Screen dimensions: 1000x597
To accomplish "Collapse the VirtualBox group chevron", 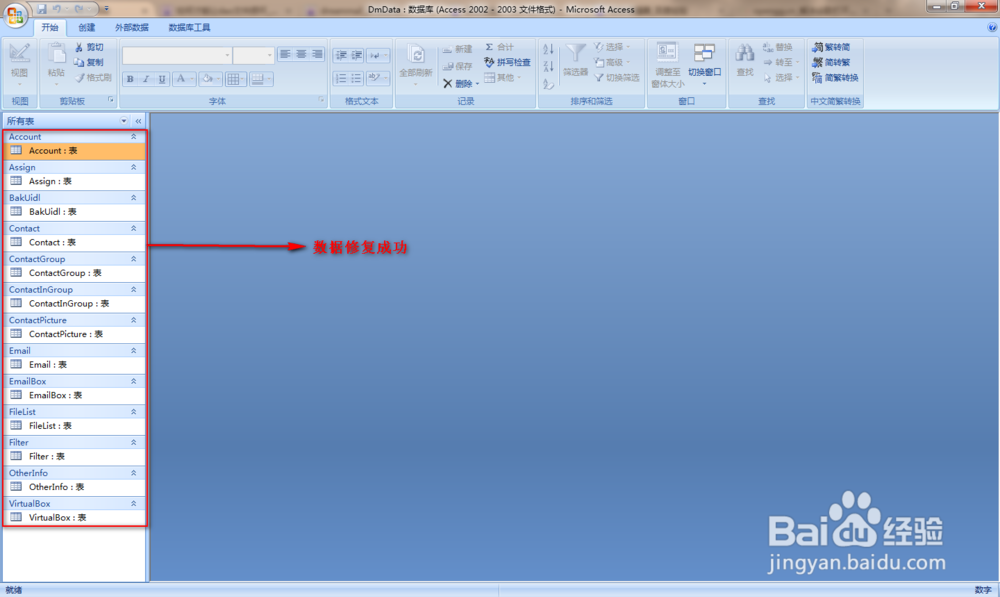I will [x=133, y=504].
